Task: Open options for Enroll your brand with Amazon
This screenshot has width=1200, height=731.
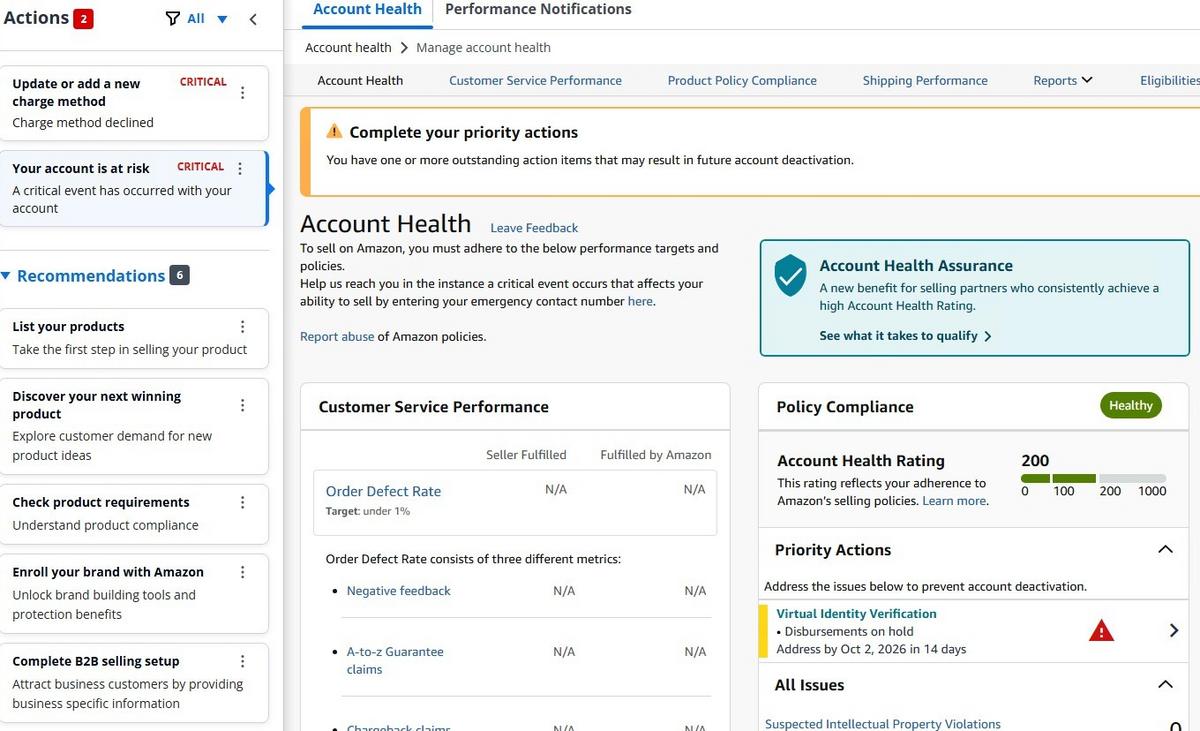Action: (243, 572)
